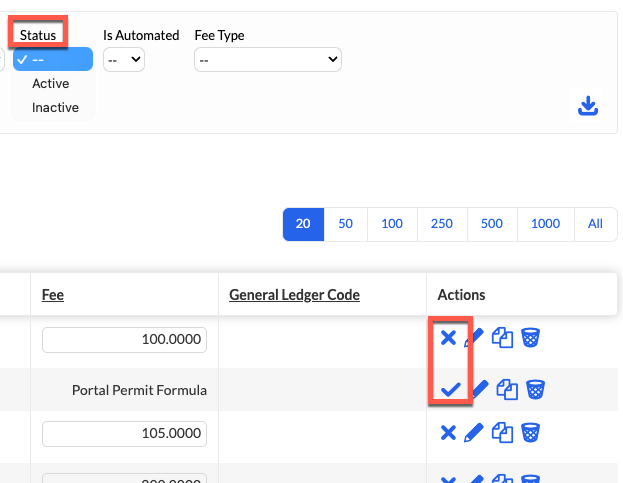The image size is (623, 483).
Task: Choose Inactive in the Status dropdown
Action: click(55, 107)
